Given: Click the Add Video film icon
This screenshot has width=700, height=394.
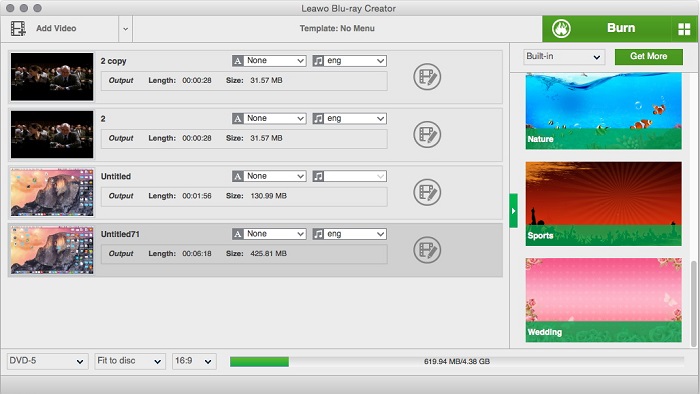Looking at the screenshot, I should coord(18,29).
